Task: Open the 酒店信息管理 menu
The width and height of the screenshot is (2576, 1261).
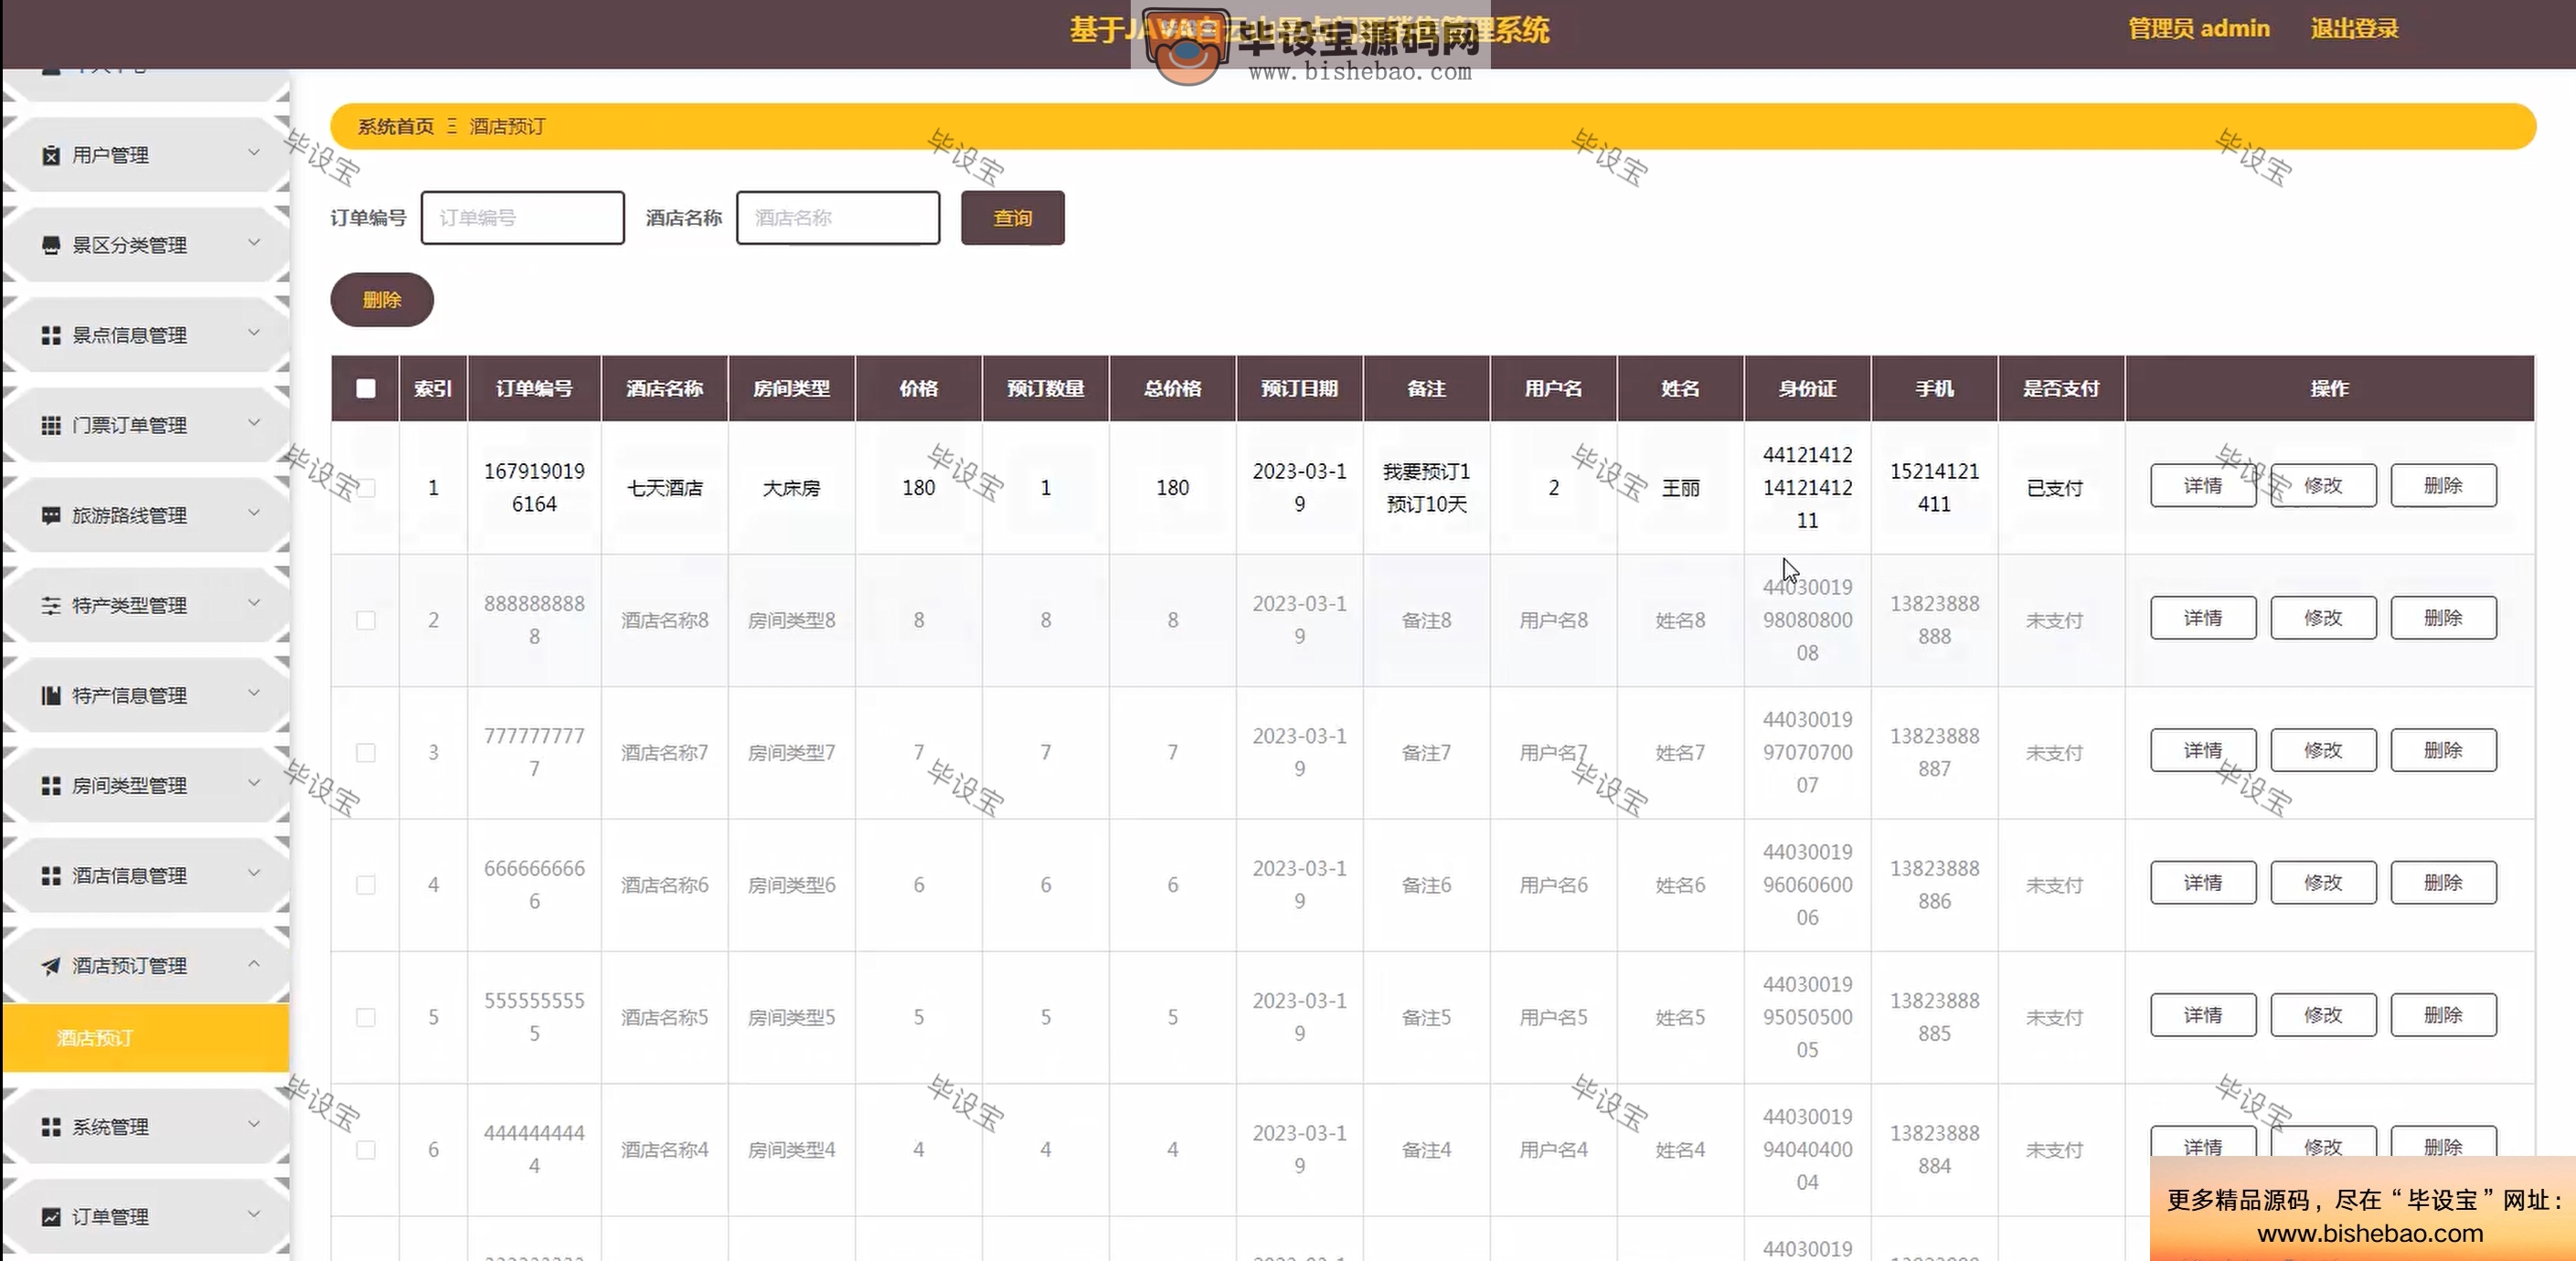Action: [x=146, y=875]
